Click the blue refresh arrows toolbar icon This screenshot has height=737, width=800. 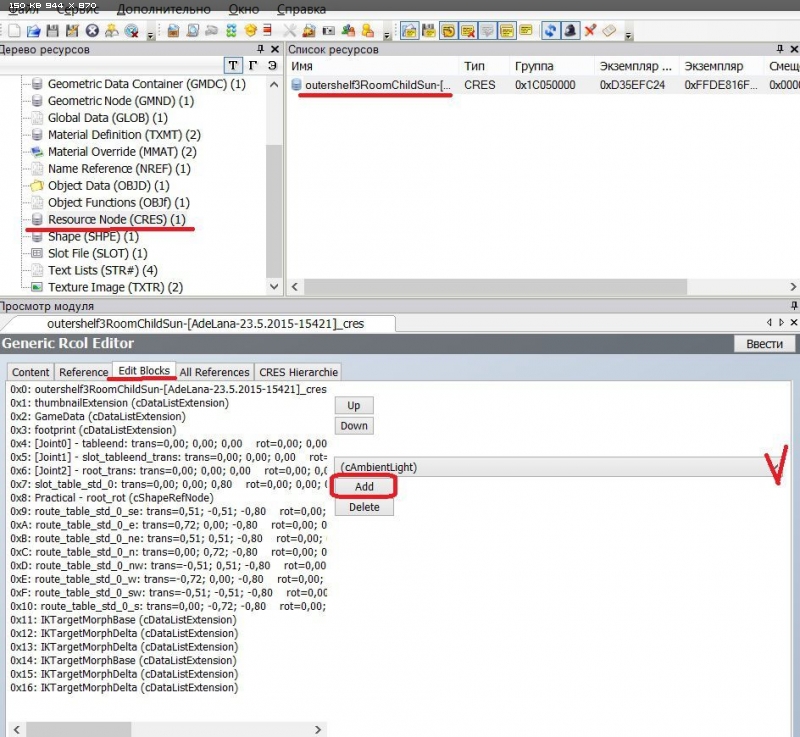550,31
